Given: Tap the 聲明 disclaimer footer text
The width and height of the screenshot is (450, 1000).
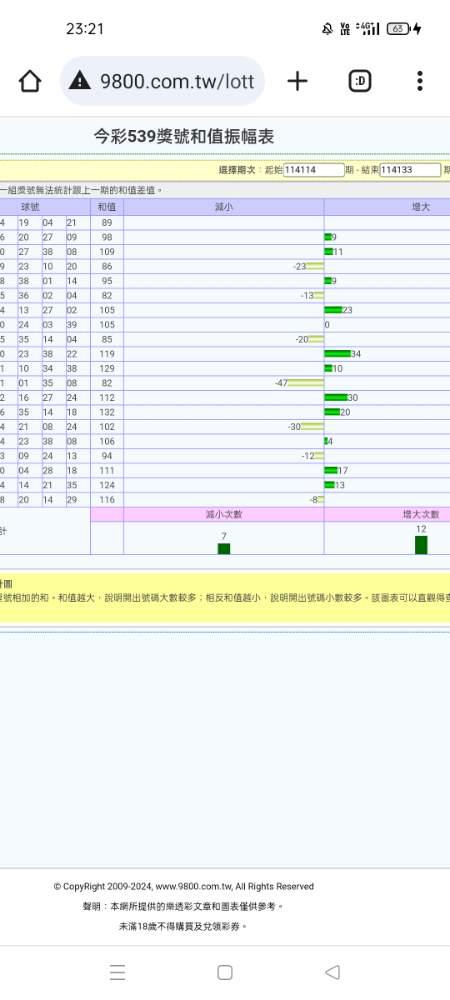Looking at the screenshot, I should (x=184, y=906).
